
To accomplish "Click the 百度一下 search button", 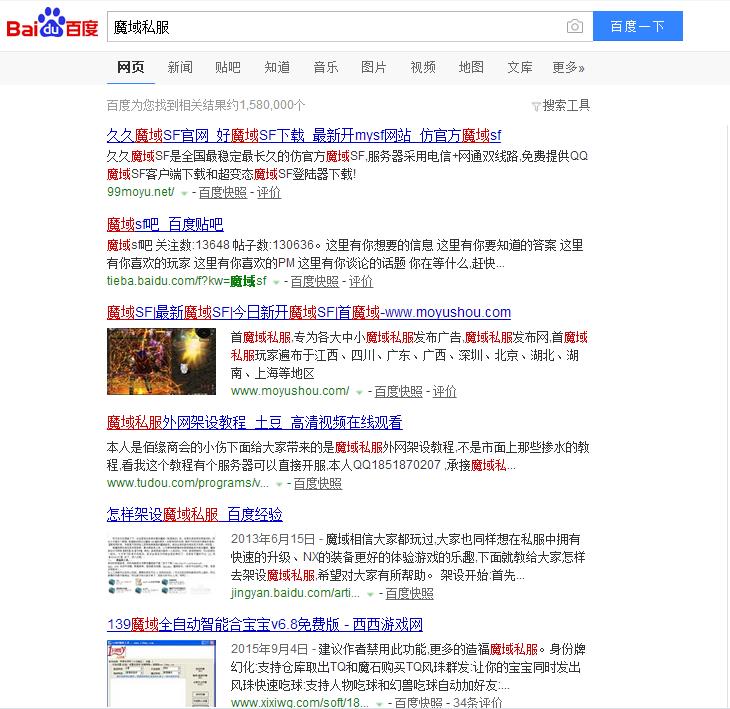I will pos(637,26).
